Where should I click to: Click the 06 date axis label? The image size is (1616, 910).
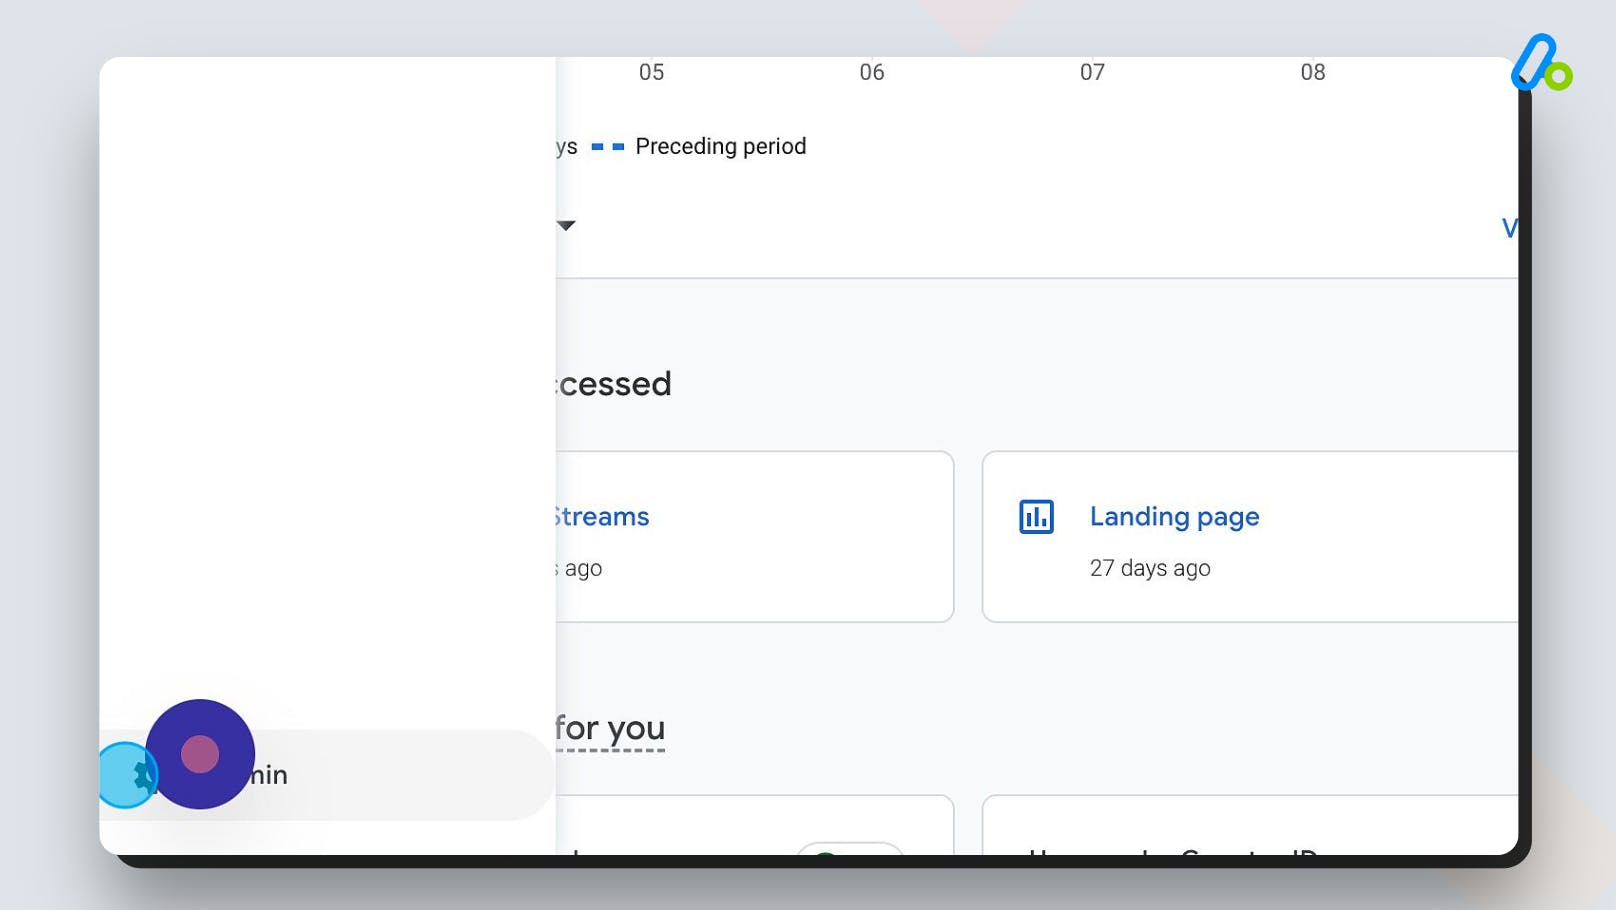(872, 72)
